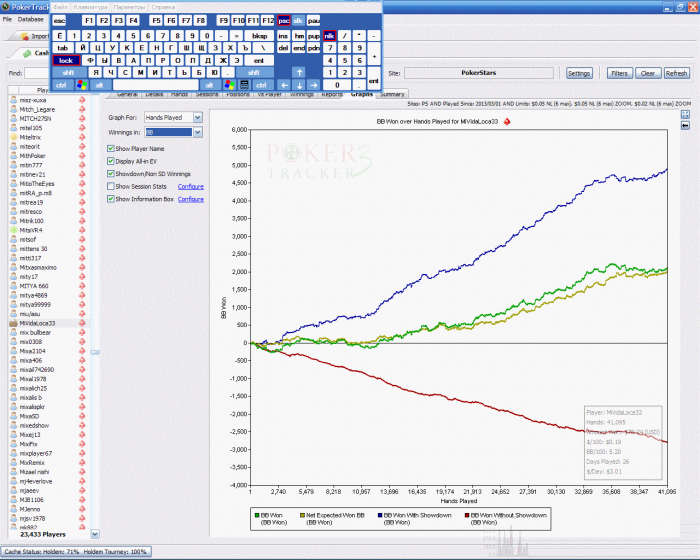Tap the spacebar on the virtual keyboard
The height and width of the screenshot is (560, 700).
point(155,85)
